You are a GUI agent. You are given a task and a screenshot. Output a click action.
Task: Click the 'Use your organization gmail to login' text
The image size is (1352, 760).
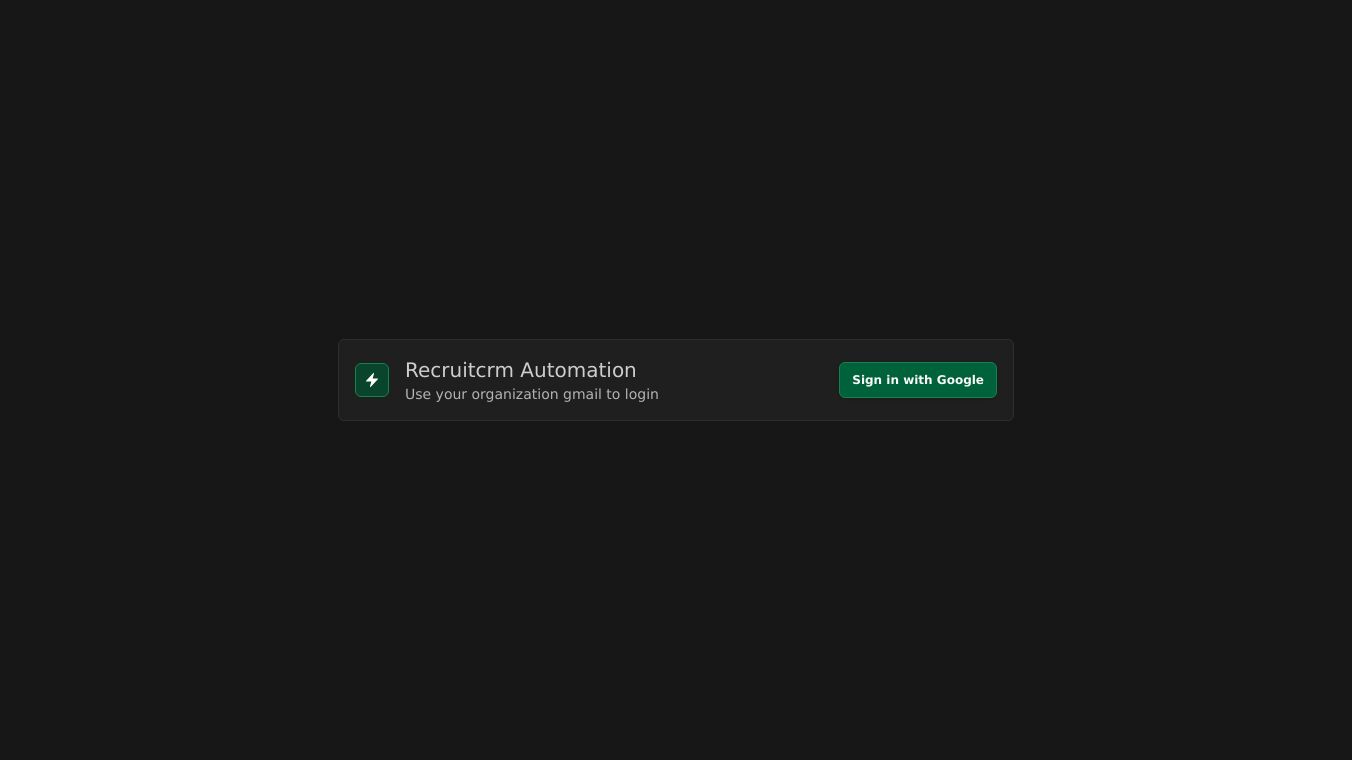(532, 394)
